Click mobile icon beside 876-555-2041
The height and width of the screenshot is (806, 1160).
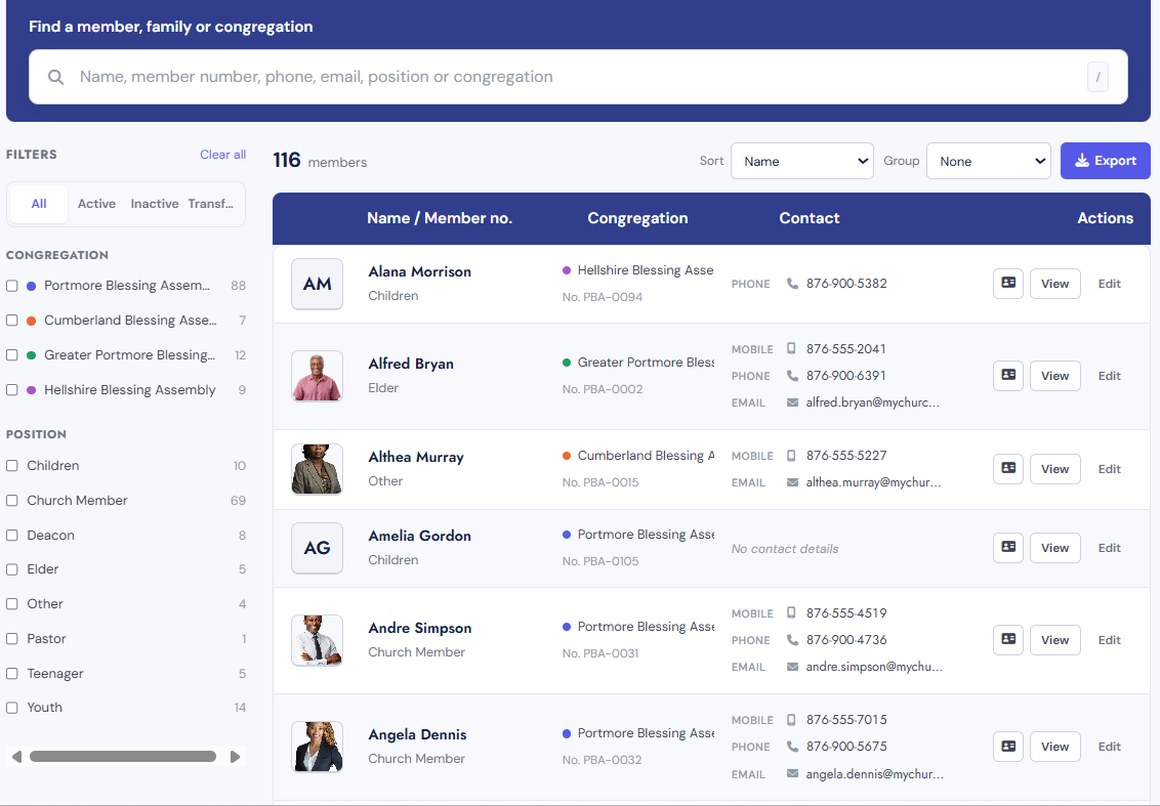(x=792, y=349)
